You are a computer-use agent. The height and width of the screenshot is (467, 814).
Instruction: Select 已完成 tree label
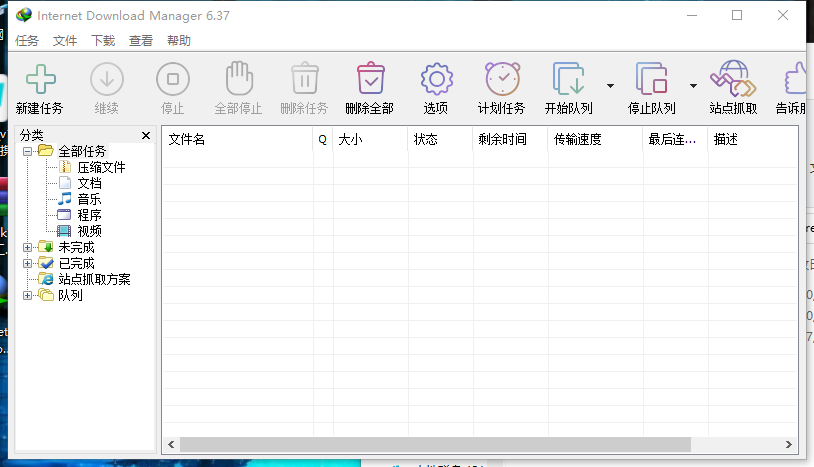pyautogui.click(x=76, y=264)
